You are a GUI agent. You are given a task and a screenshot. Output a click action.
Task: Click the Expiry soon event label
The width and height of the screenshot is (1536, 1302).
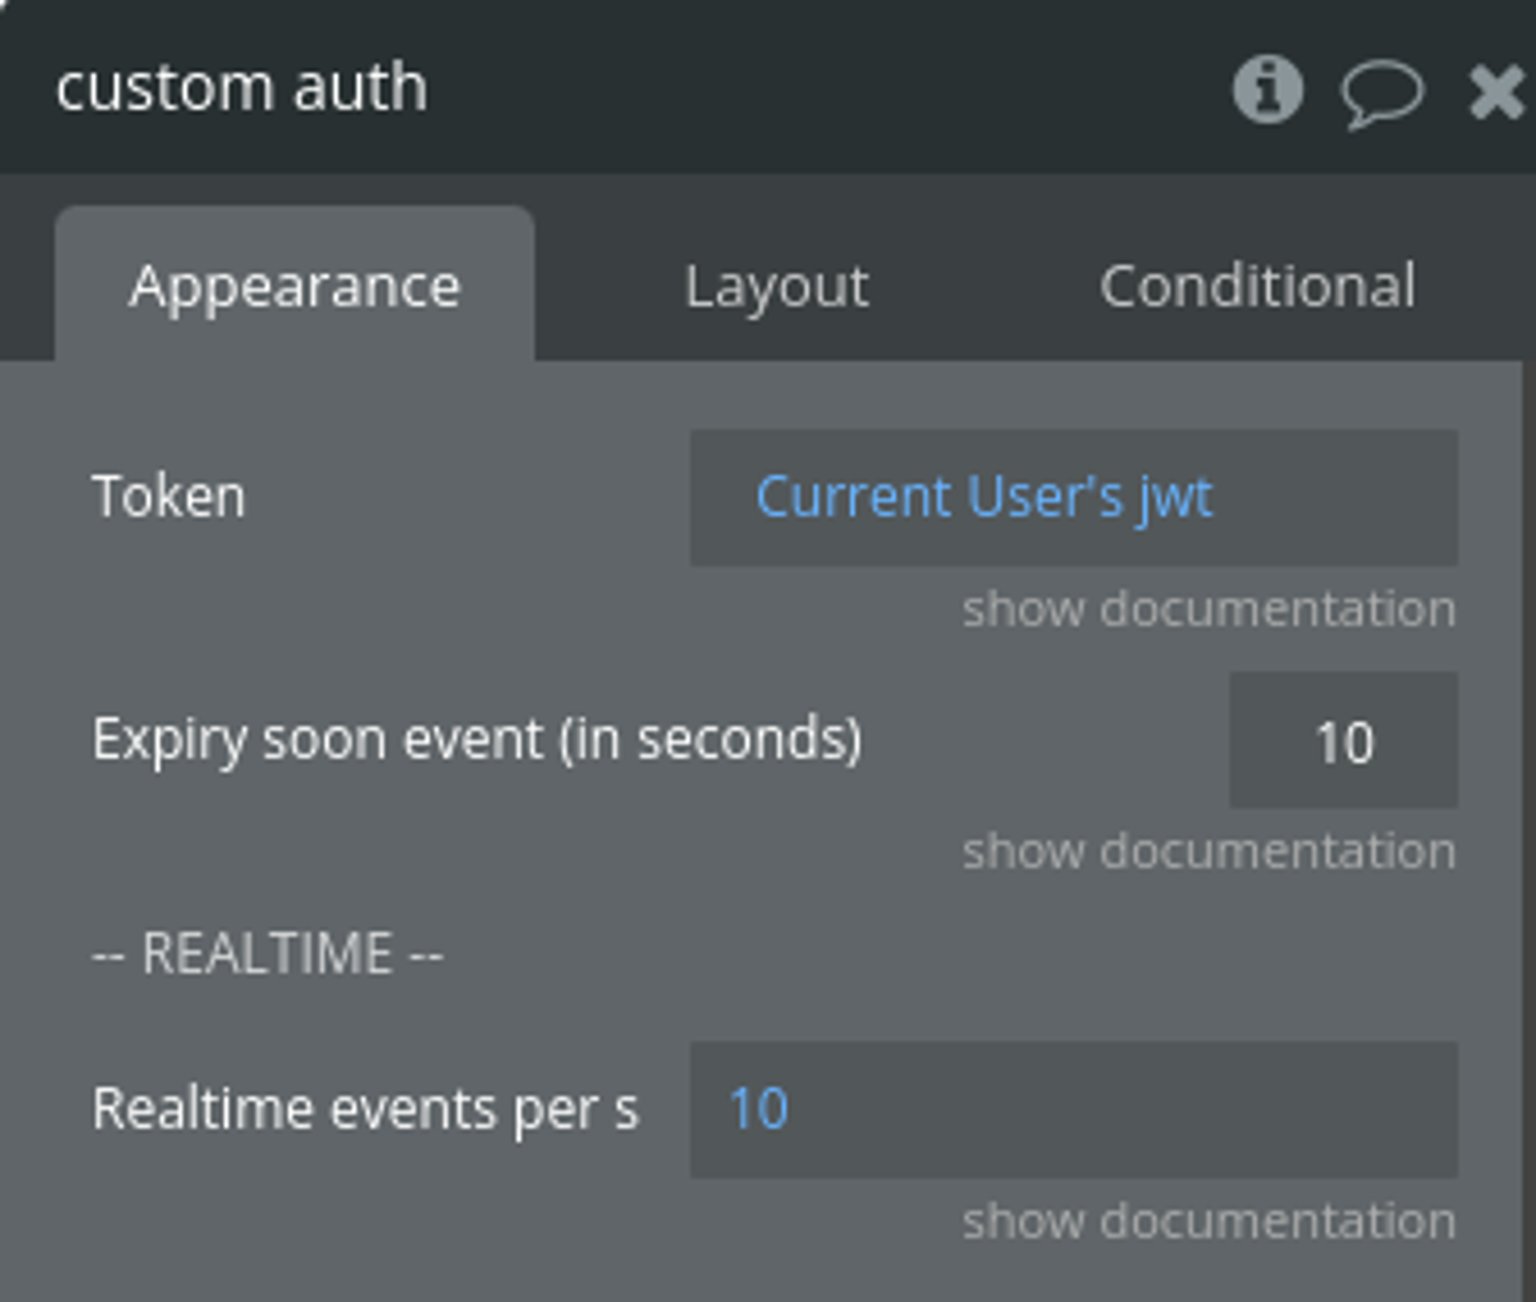click(x=476, y=740)
